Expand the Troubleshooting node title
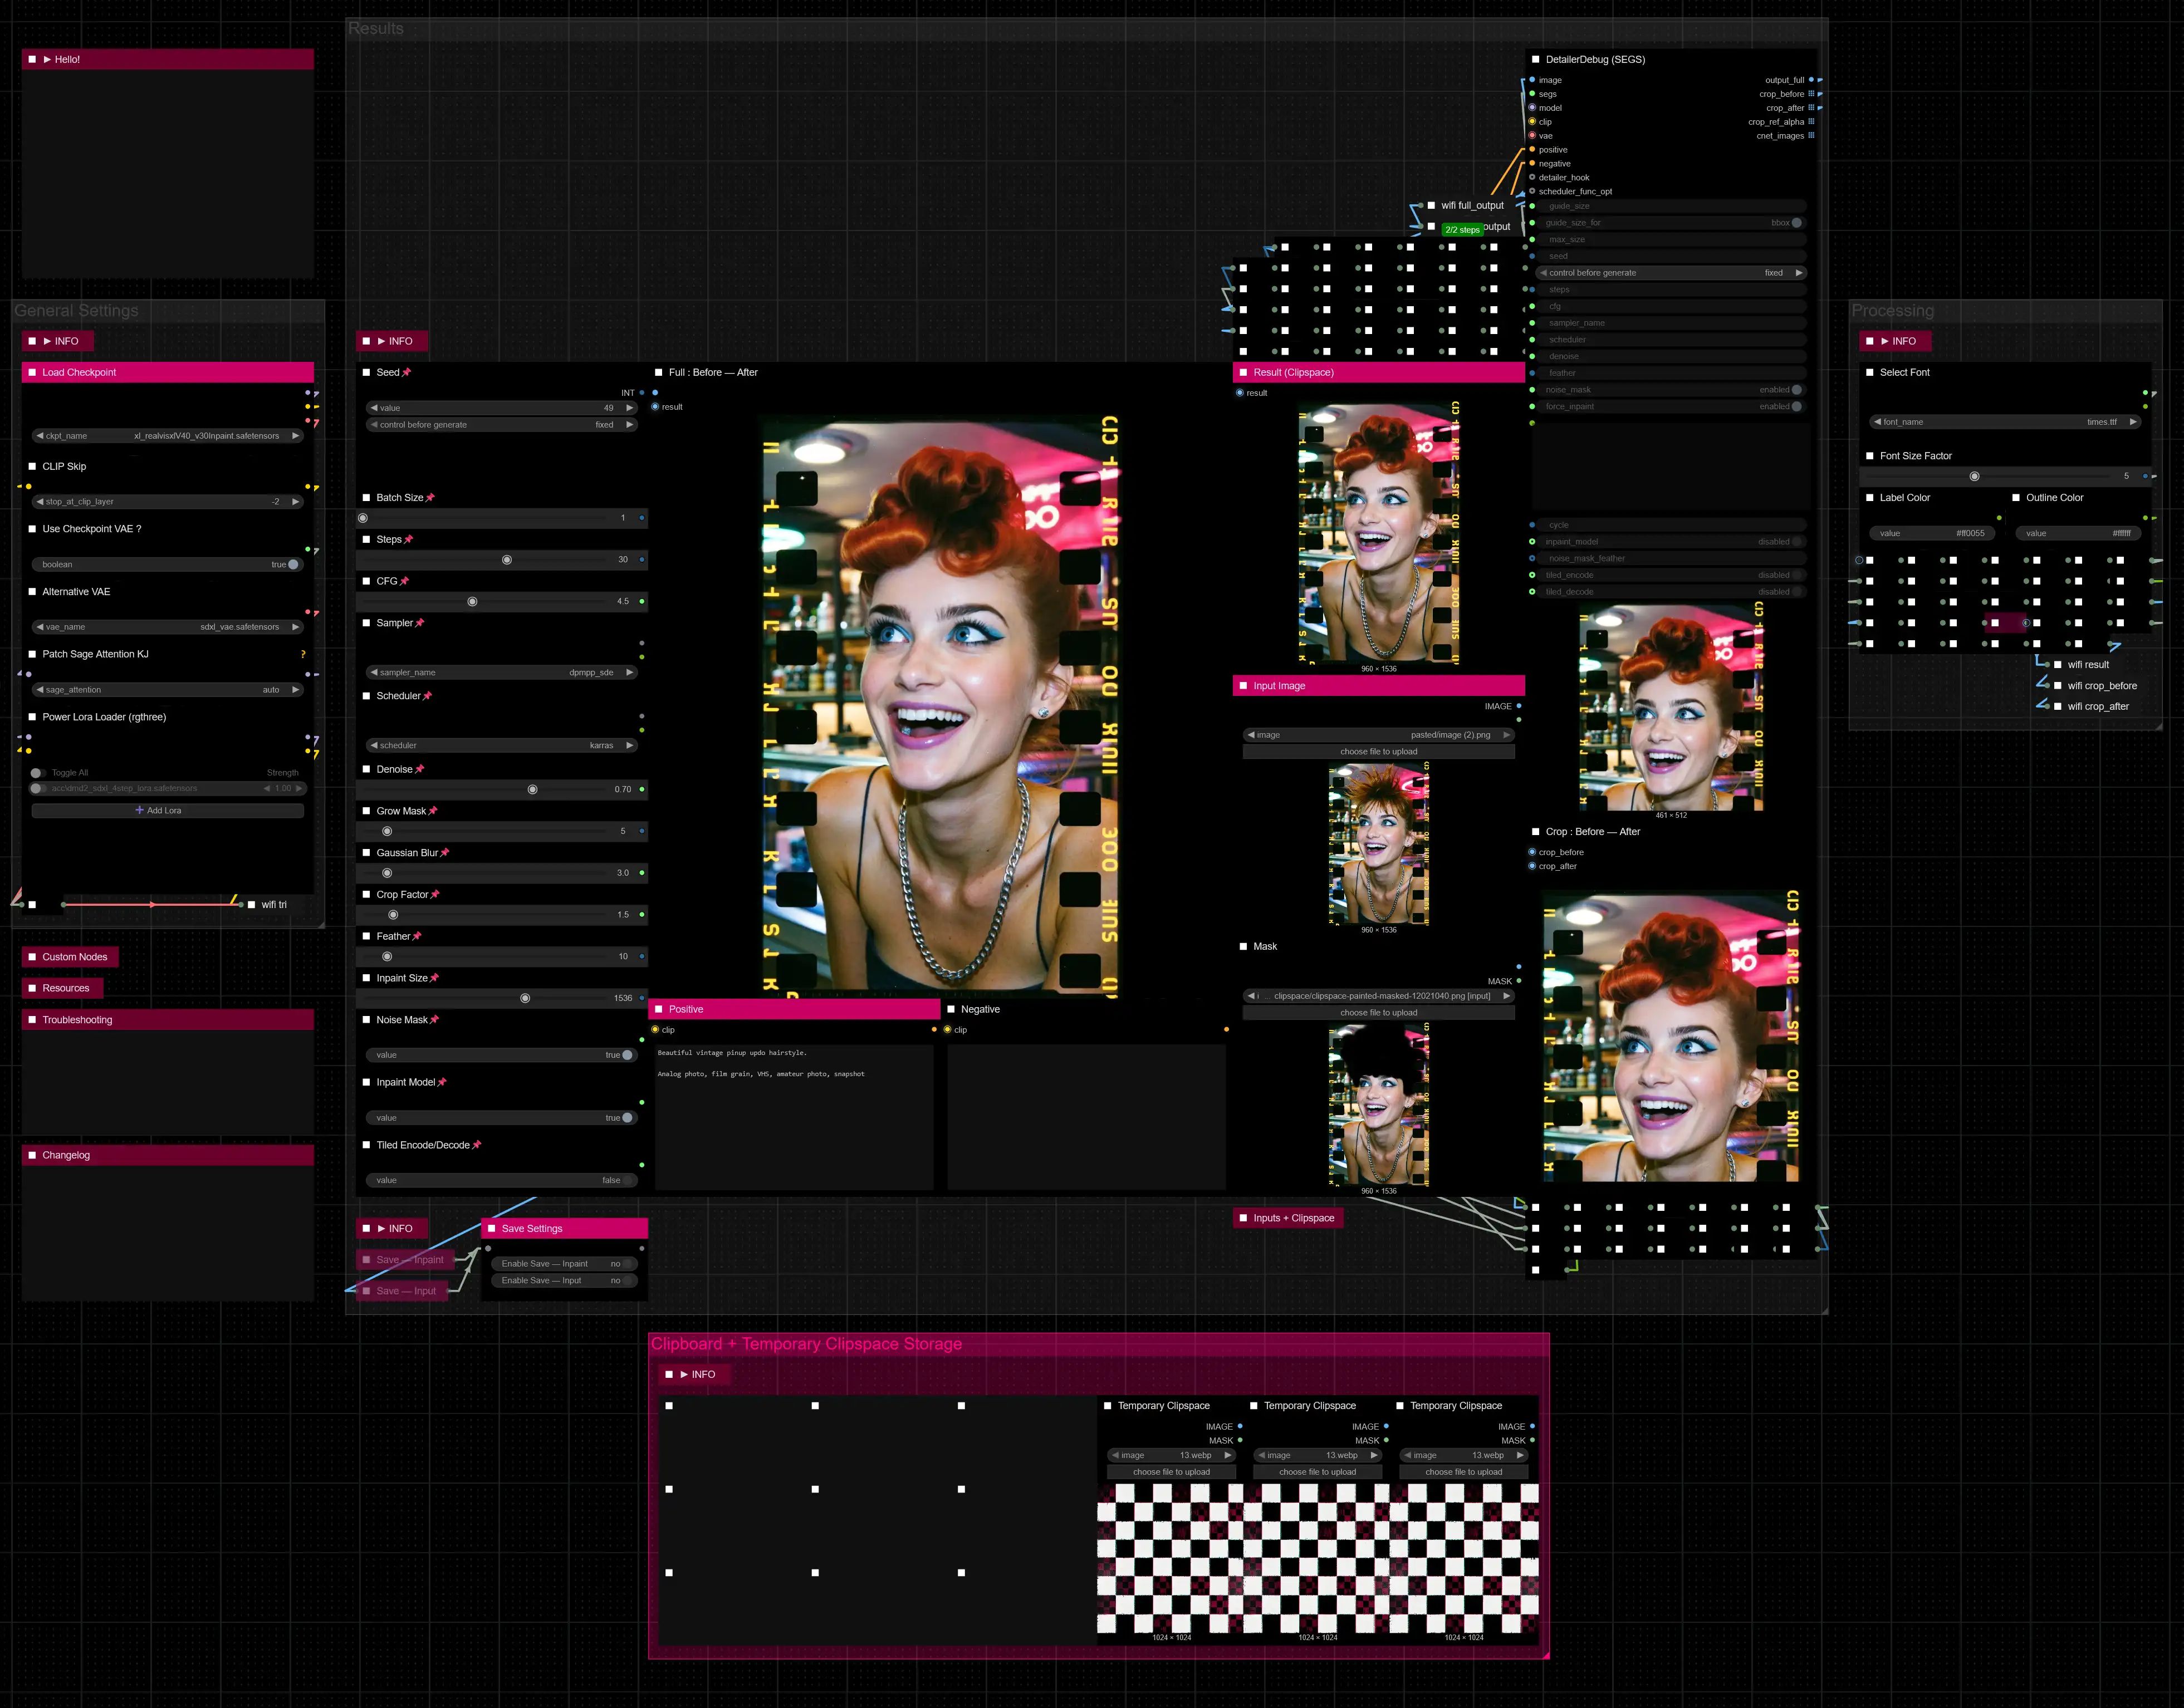Viewport: 2184px width, 1708px height. pos(76,1020)
